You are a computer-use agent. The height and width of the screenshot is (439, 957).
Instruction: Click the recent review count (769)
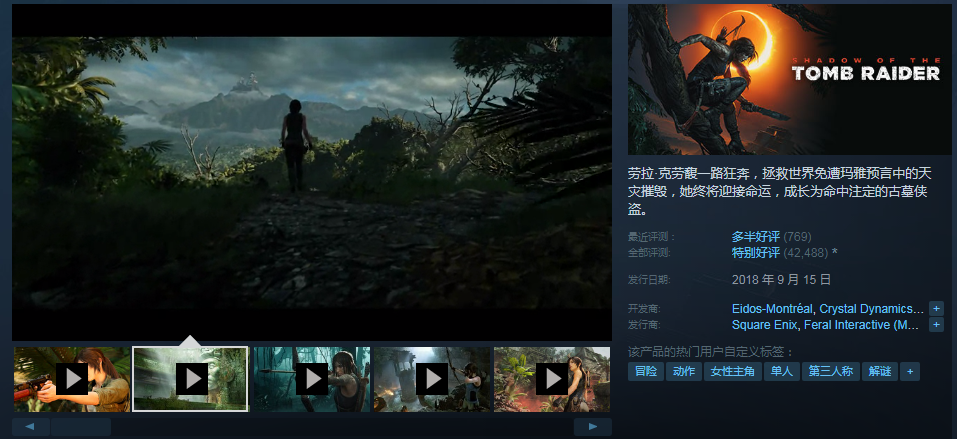[x=797, y=237]
